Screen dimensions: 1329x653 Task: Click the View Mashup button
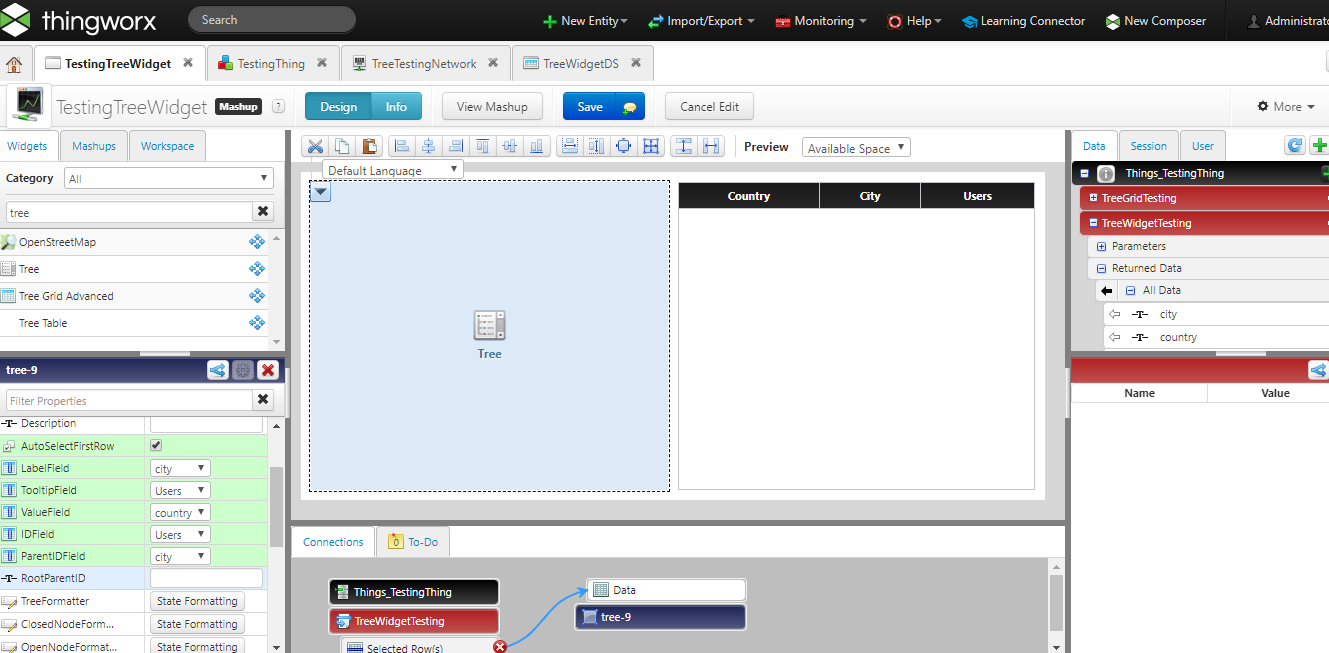492,106
